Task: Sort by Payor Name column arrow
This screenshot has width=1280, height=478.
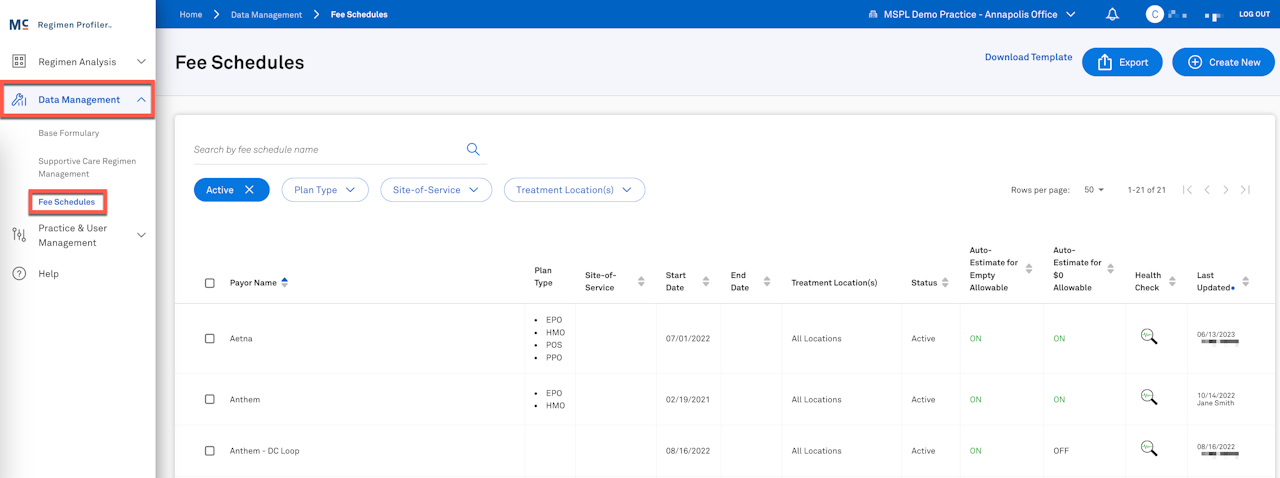Action: coord(284,283)
